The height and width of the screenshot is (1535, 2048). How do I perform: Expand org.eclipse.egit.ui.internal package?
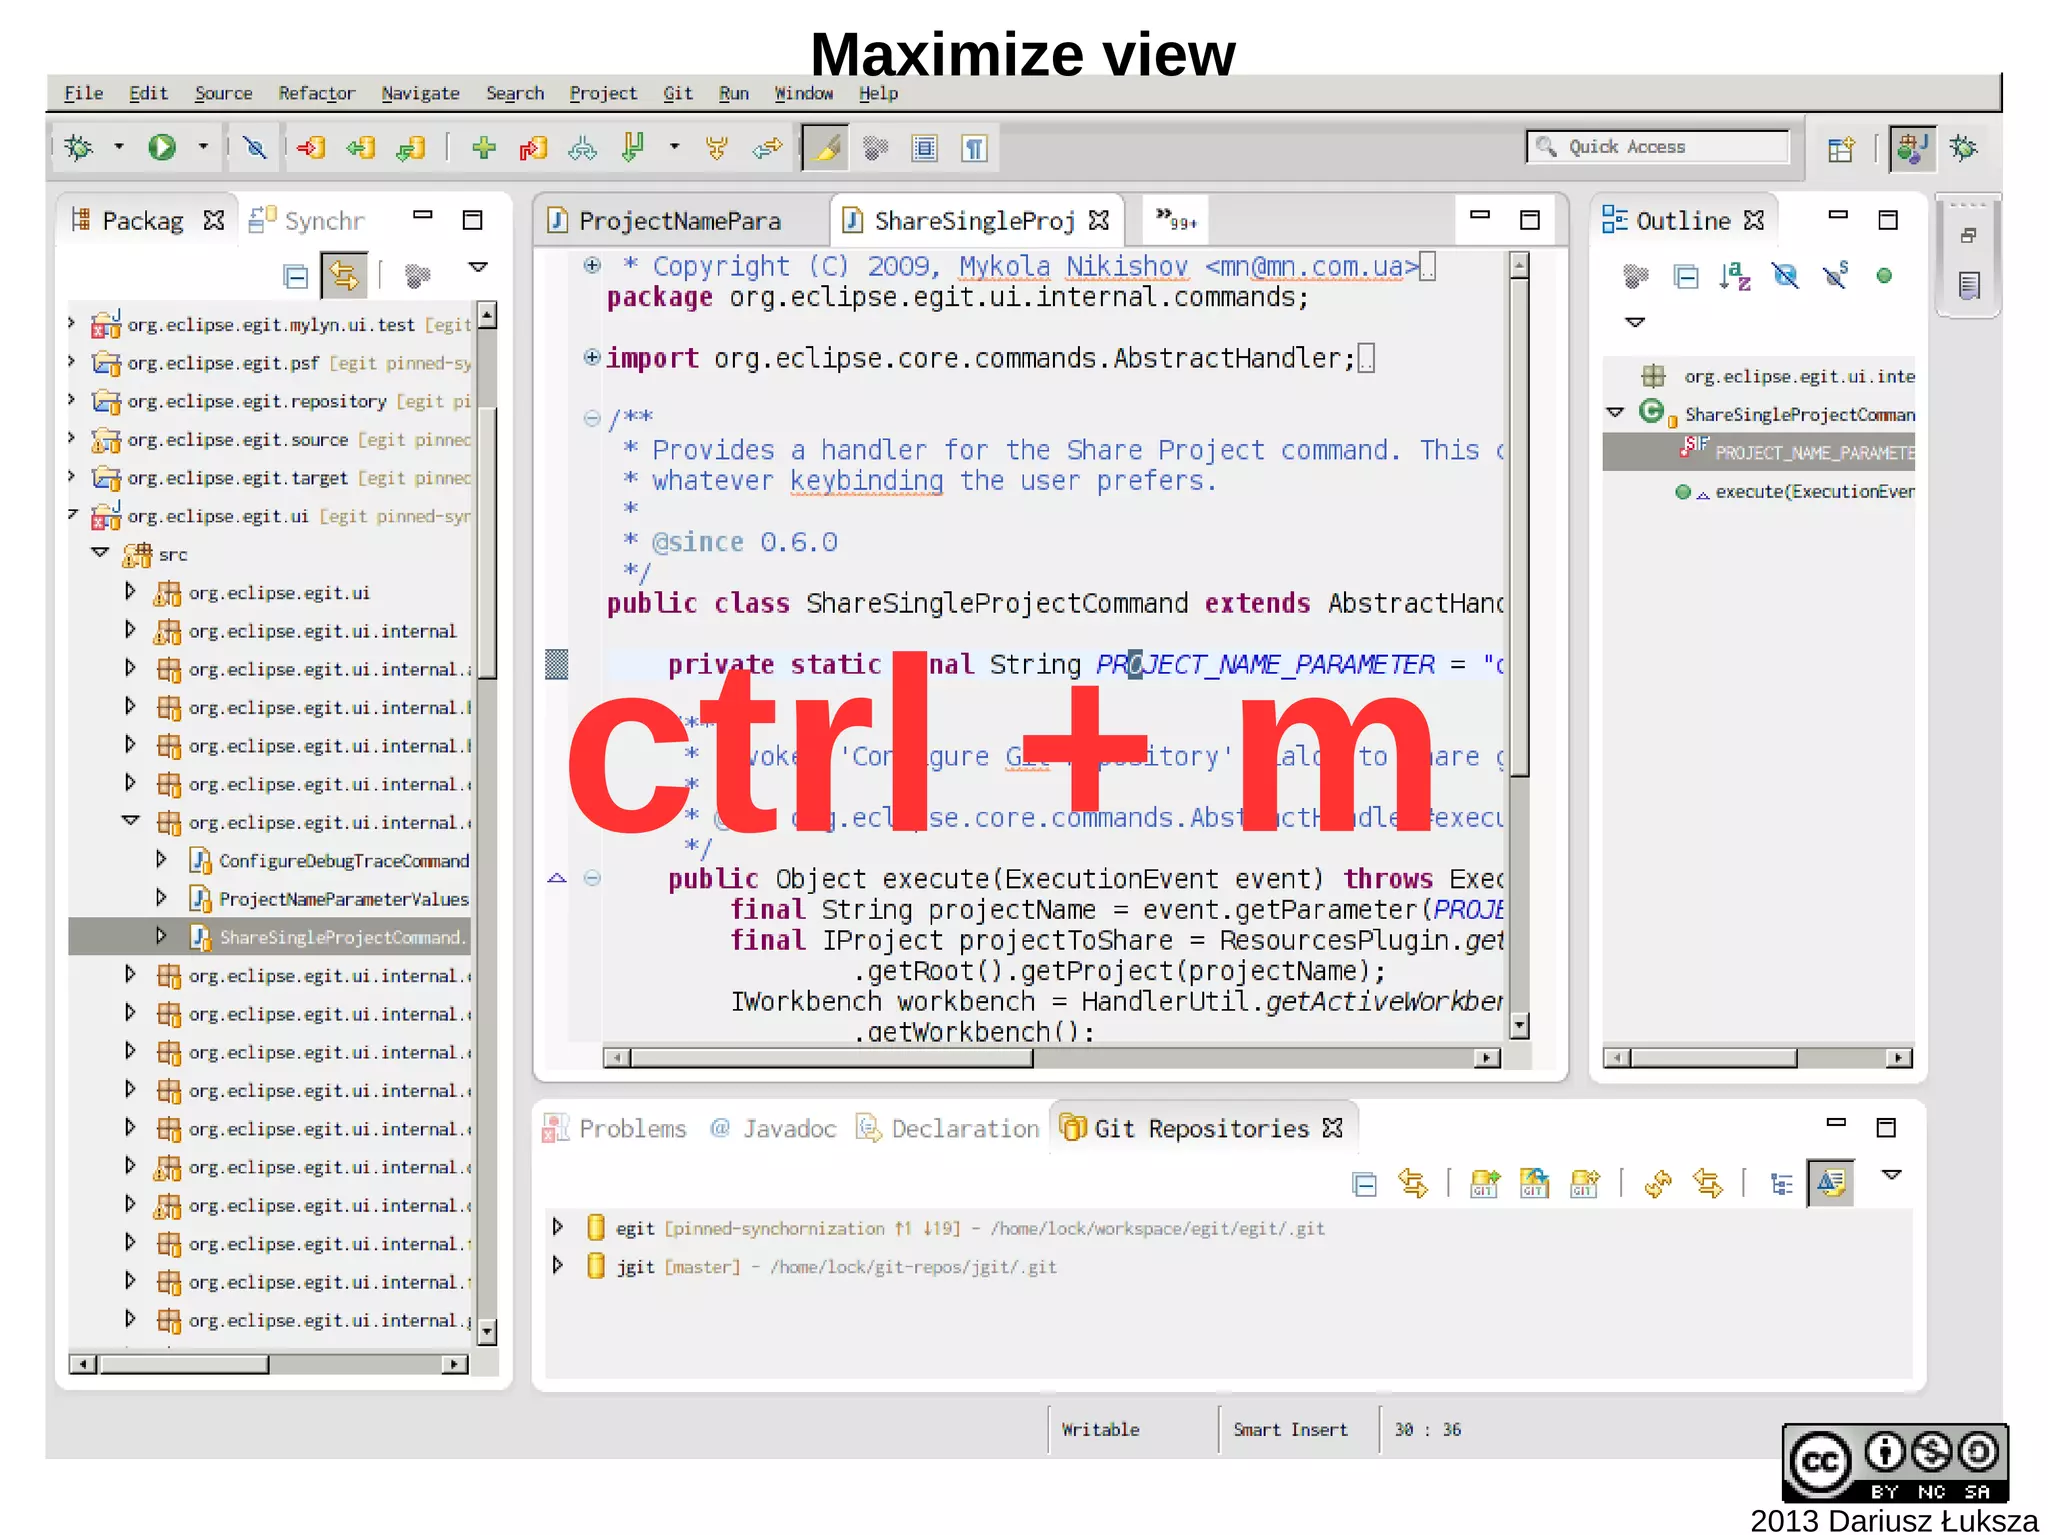point(129,629)
